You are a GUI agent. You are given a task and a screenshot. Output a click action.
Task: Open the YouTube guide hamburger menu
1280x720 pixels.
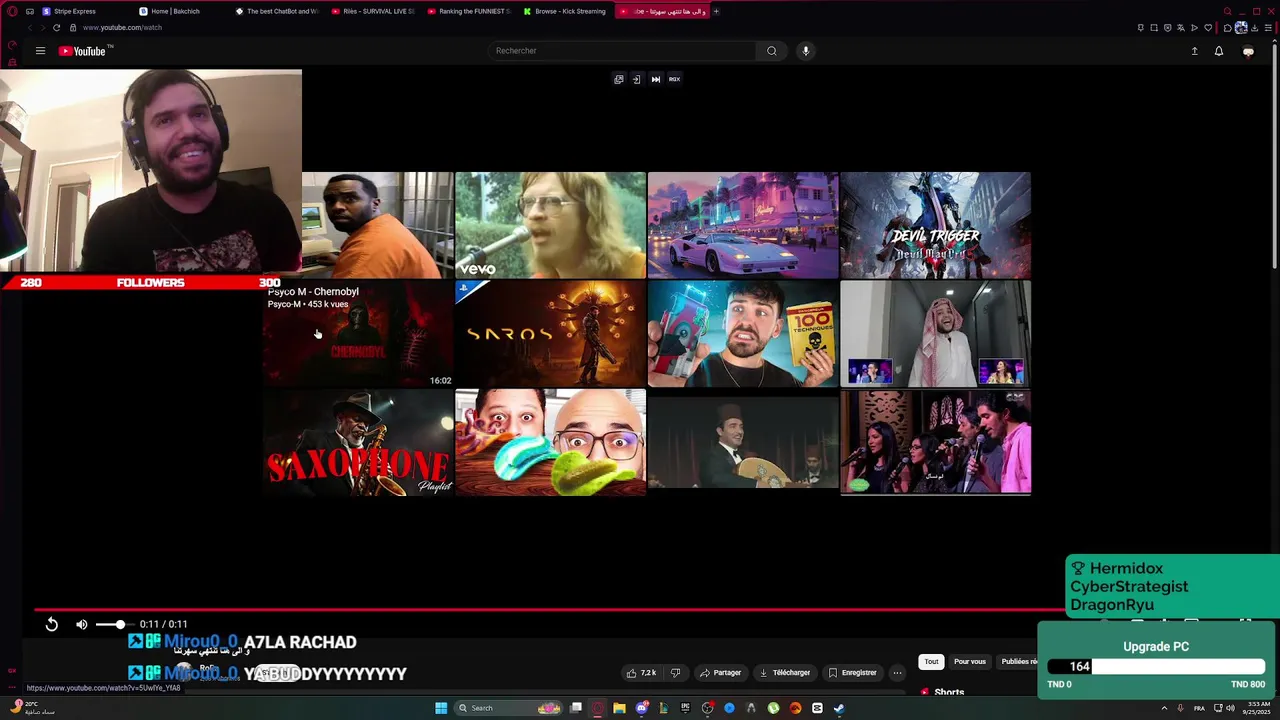(40, 51)
